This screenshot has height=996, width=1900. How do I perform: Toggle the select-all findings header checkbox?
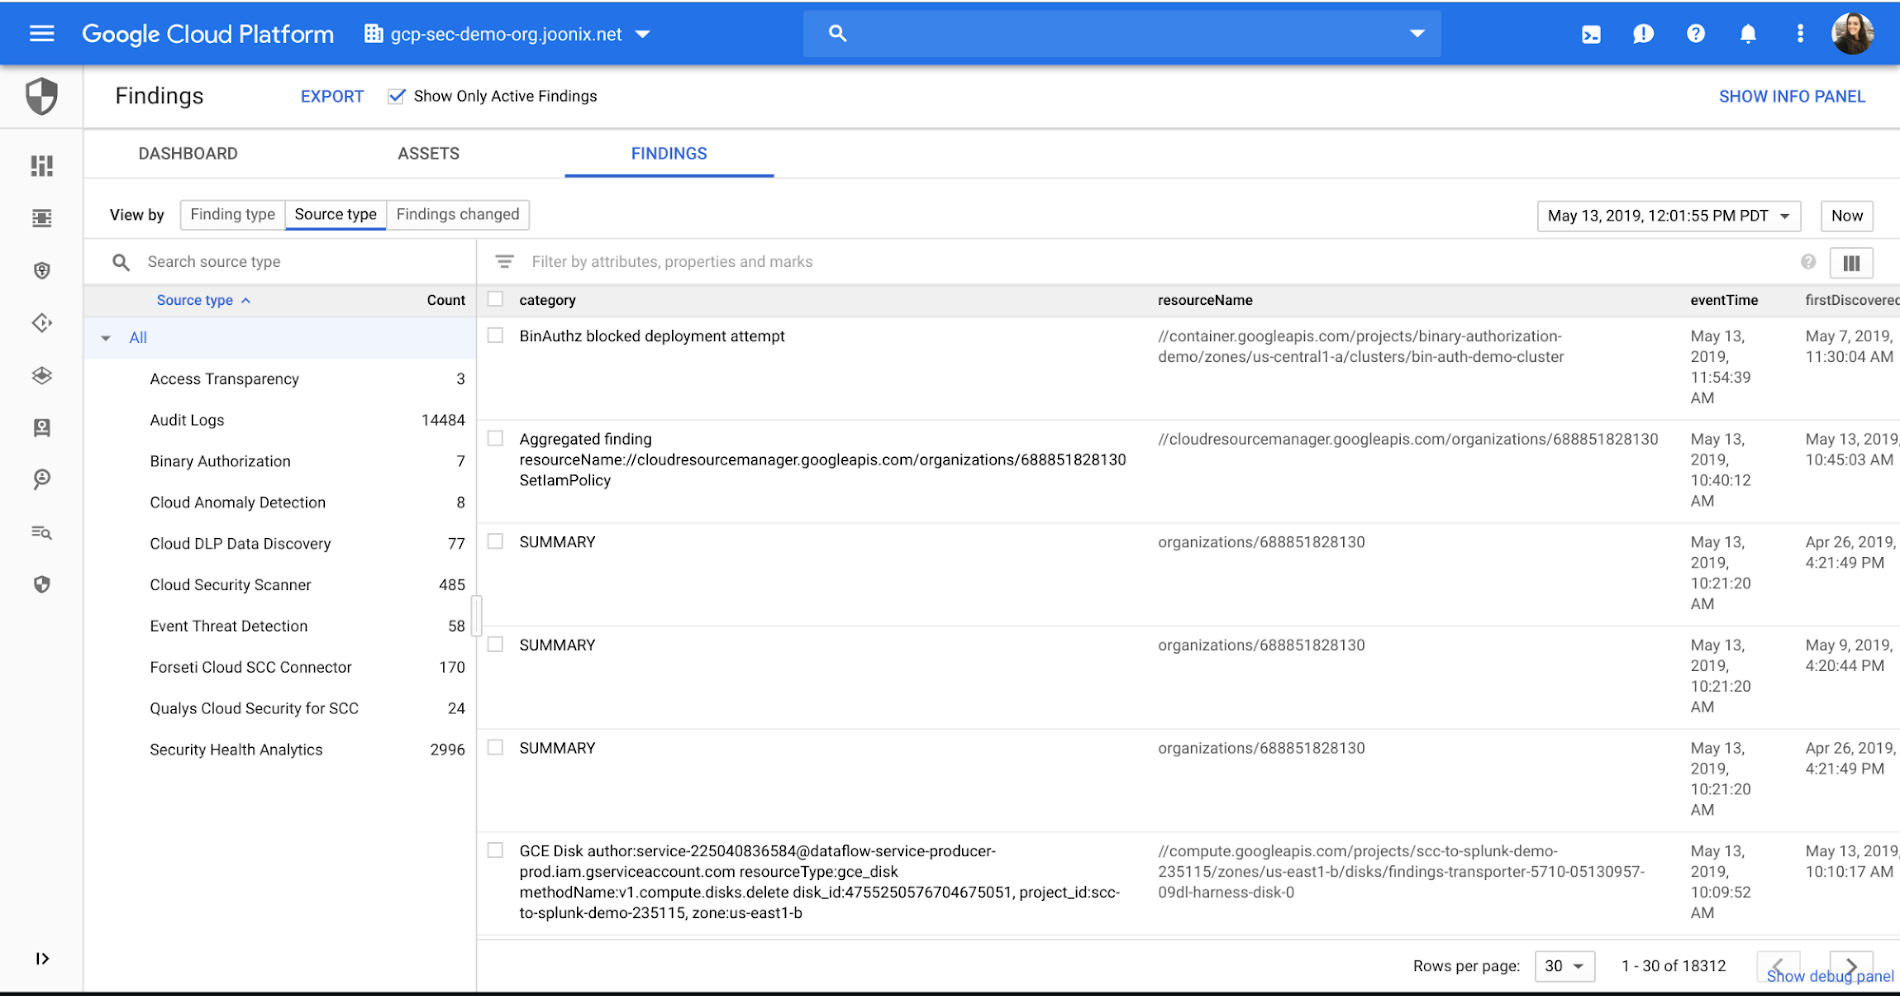(x=495, y=299)
